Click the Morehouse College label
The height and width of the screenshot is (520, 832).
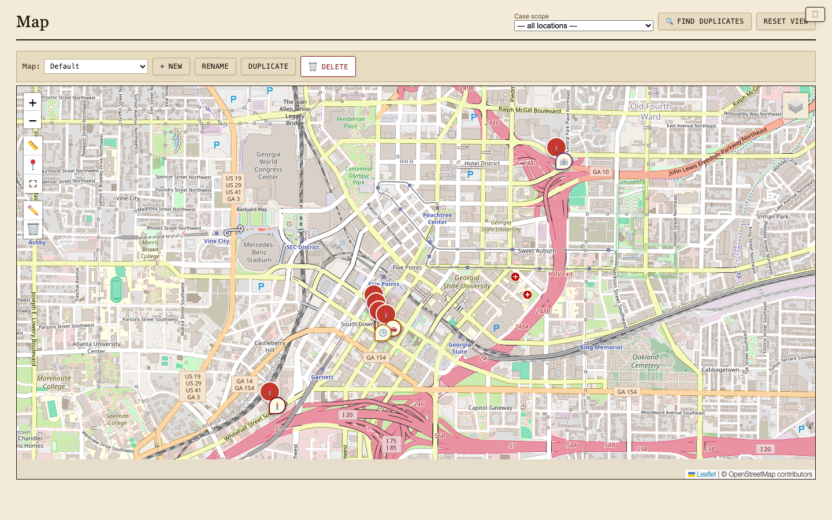pos(54,382)
